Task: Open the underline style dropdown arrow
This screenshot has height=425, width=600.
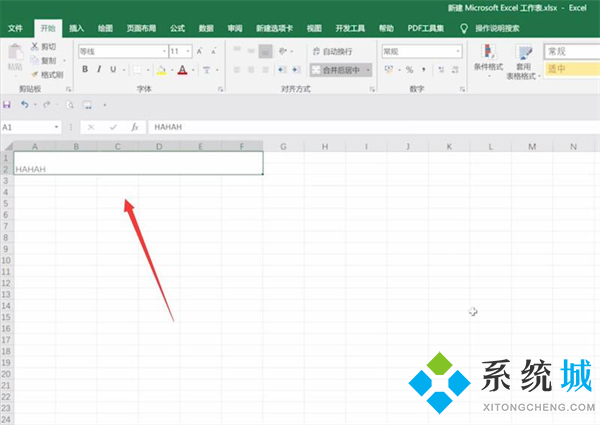Action: [x=124, y=70]
